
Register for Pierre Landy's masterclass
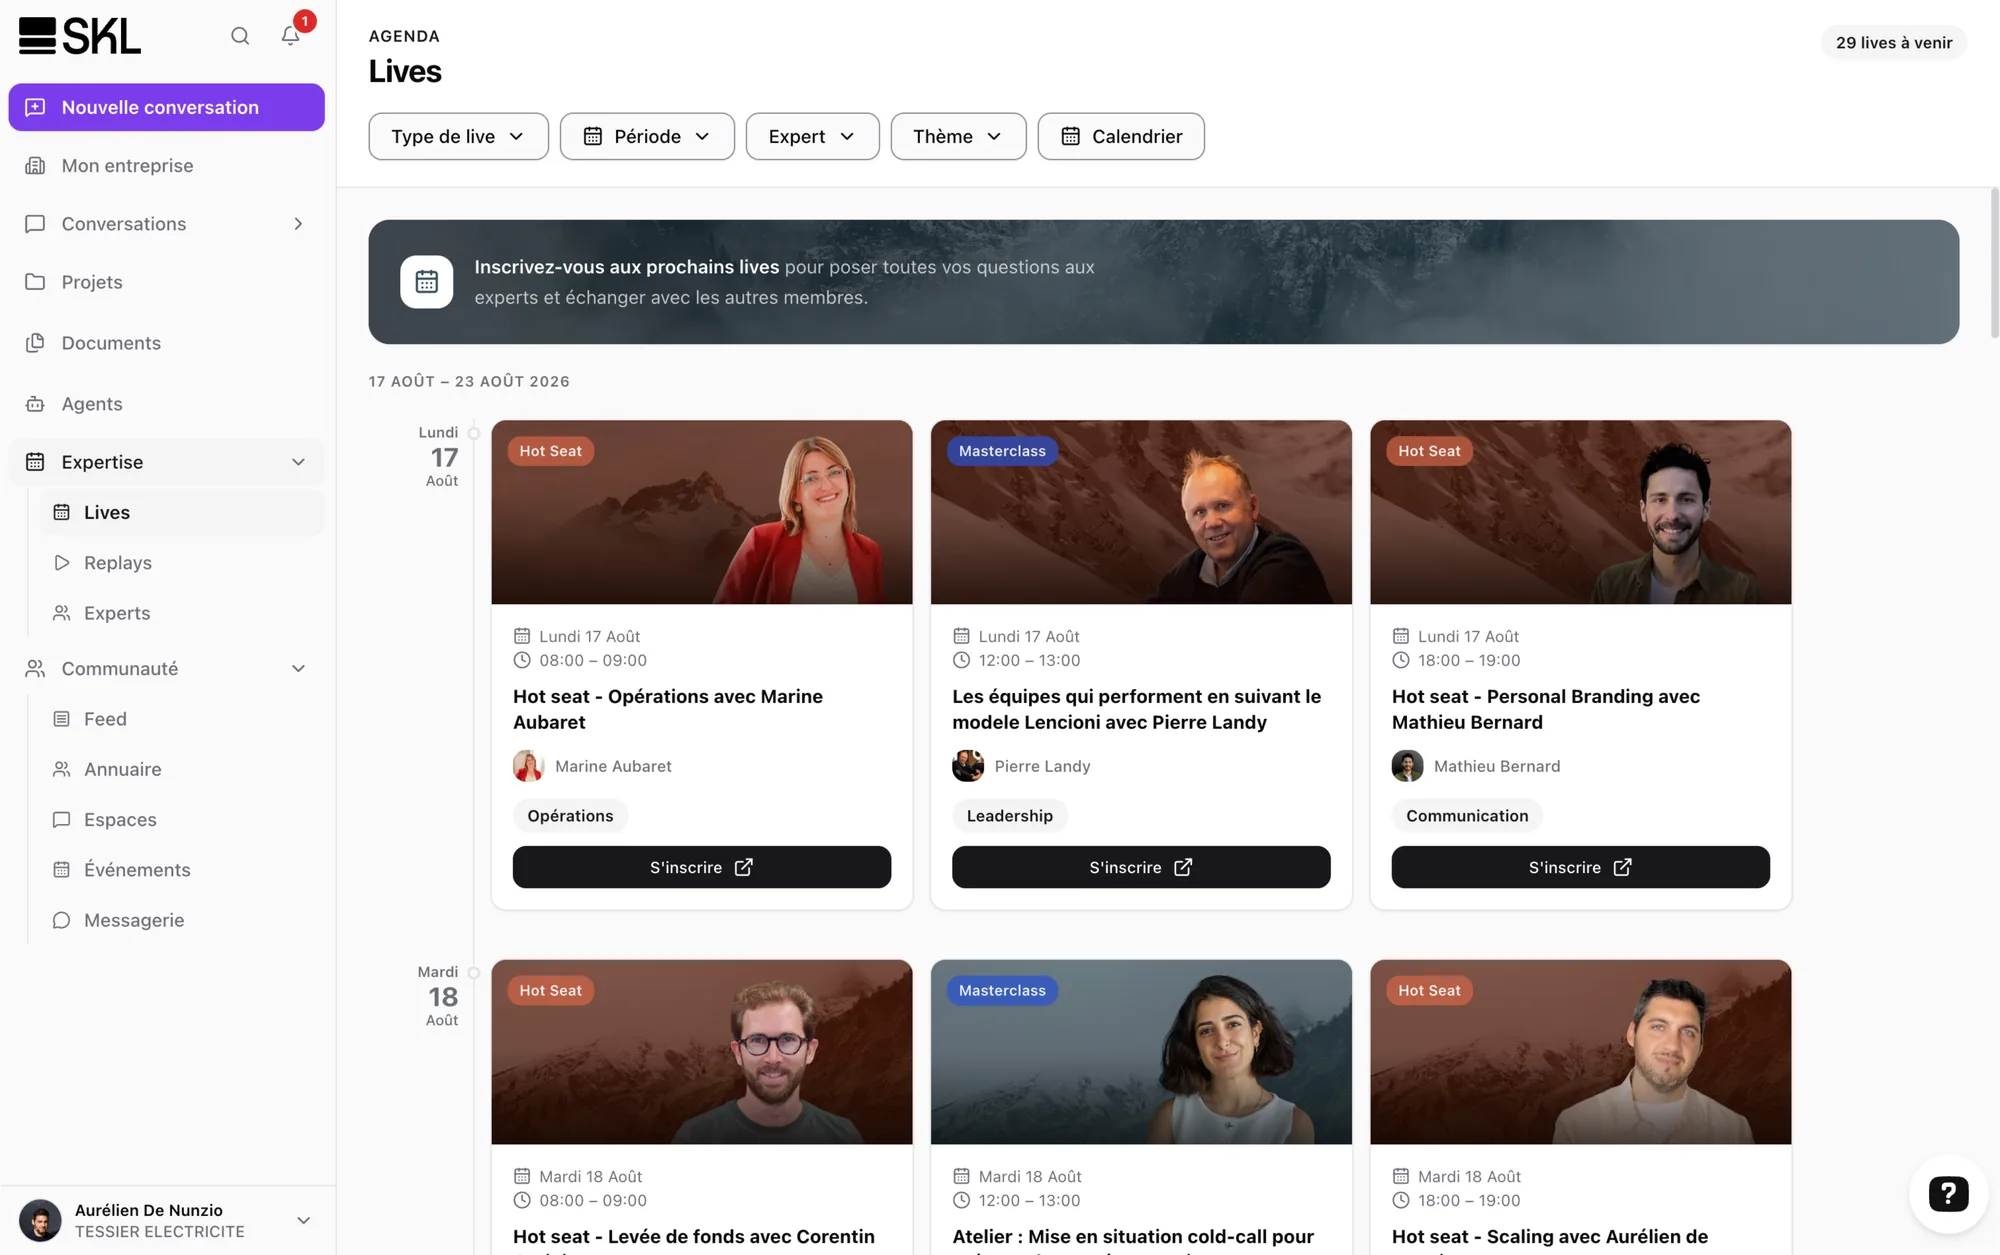click(1141, 867)
